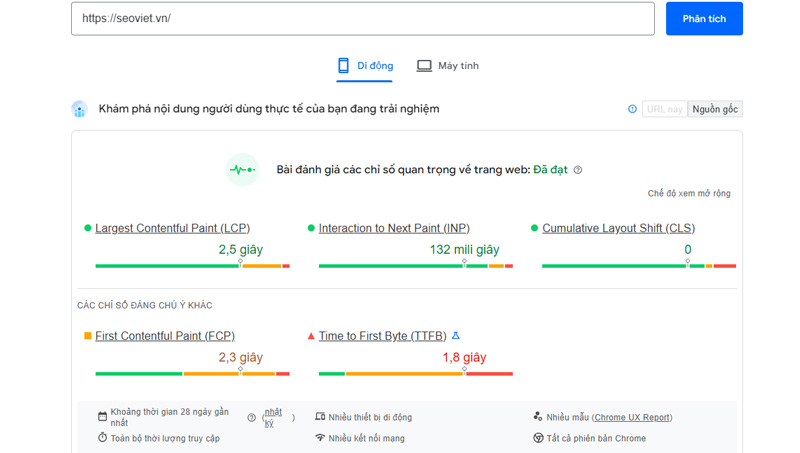The width and height of the screenshot is (800, 453).
Task: Open the Largest Contentful Paint (LCP) link
Action: 170,228
